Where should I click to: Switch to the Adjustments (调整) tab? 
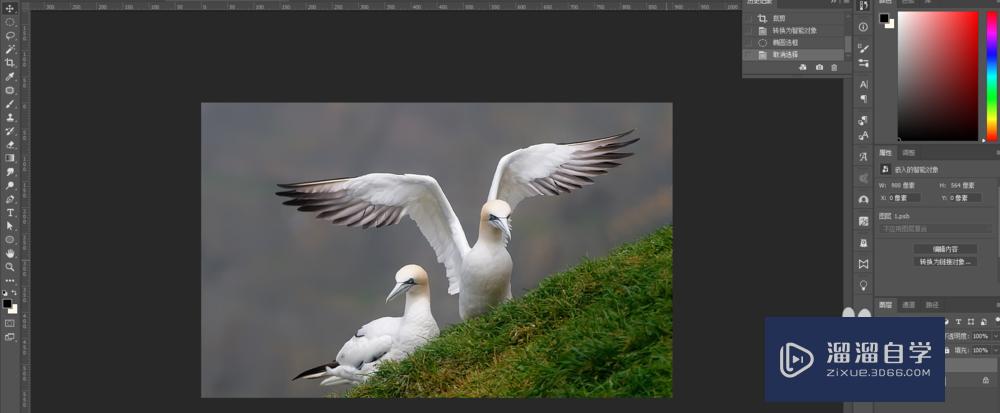(x=908, y=153)
